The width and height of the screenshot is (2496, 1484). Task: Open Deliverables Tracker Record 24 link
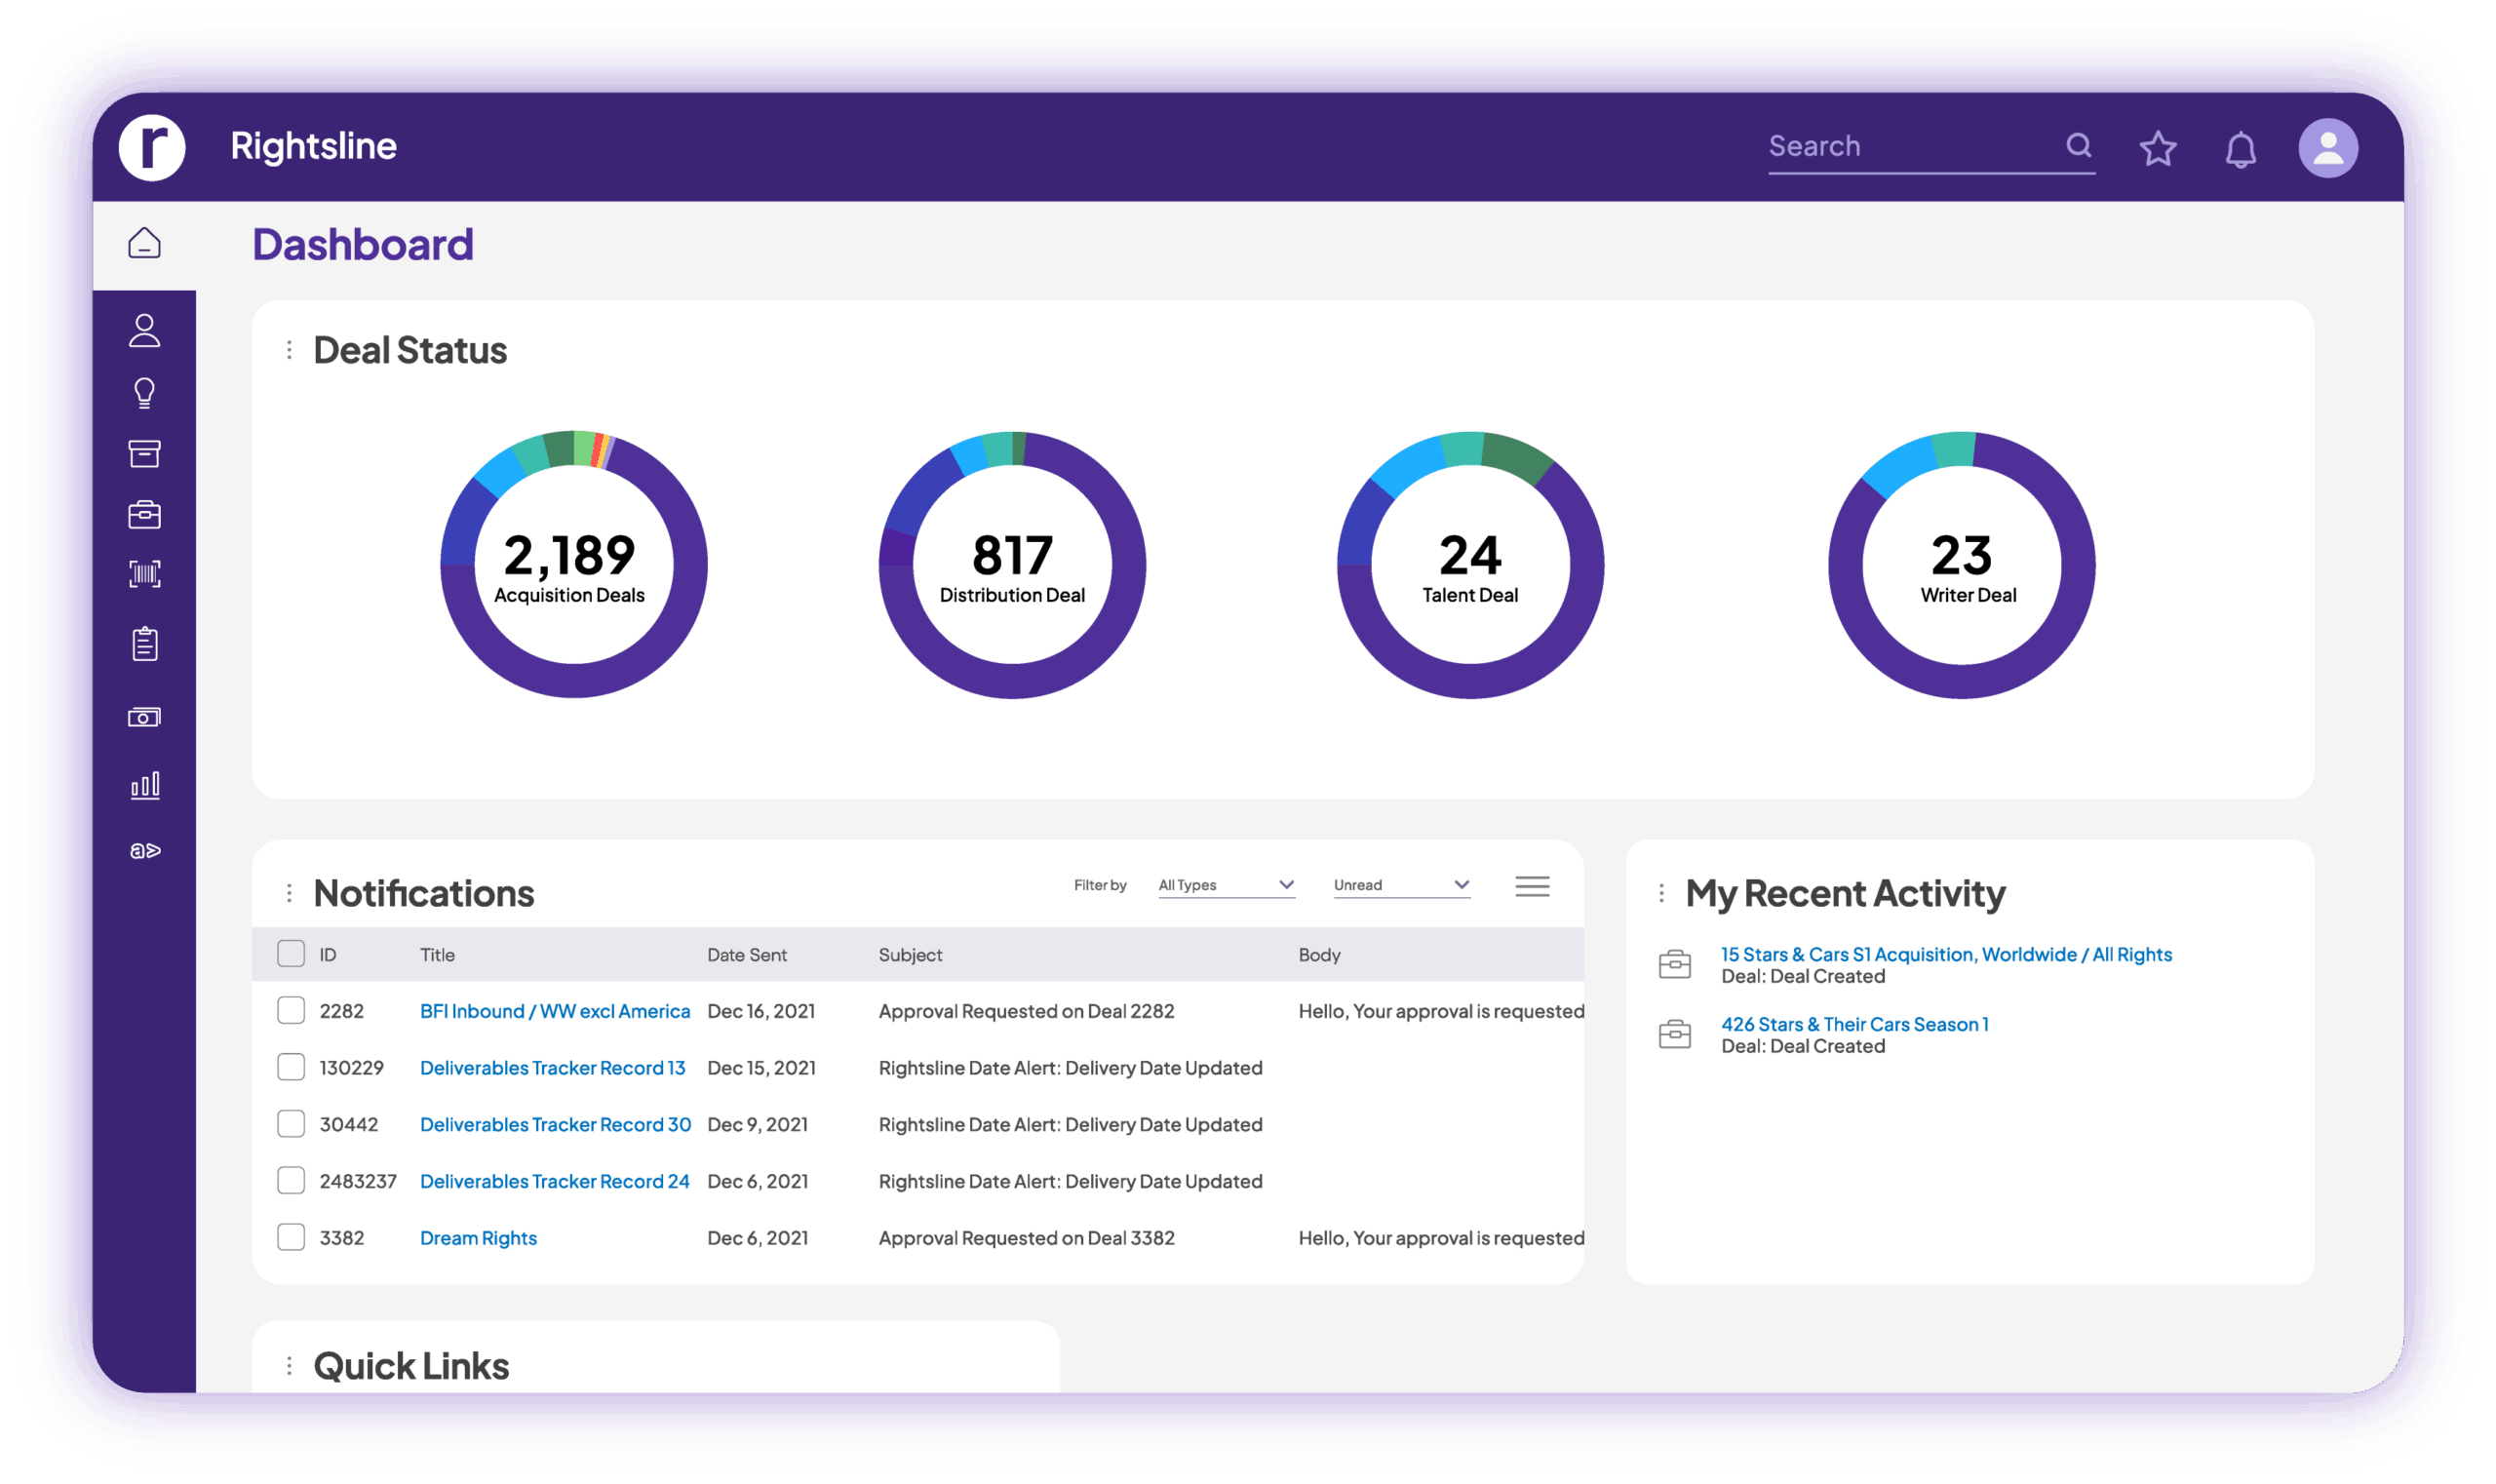[x=555, y=1181]
